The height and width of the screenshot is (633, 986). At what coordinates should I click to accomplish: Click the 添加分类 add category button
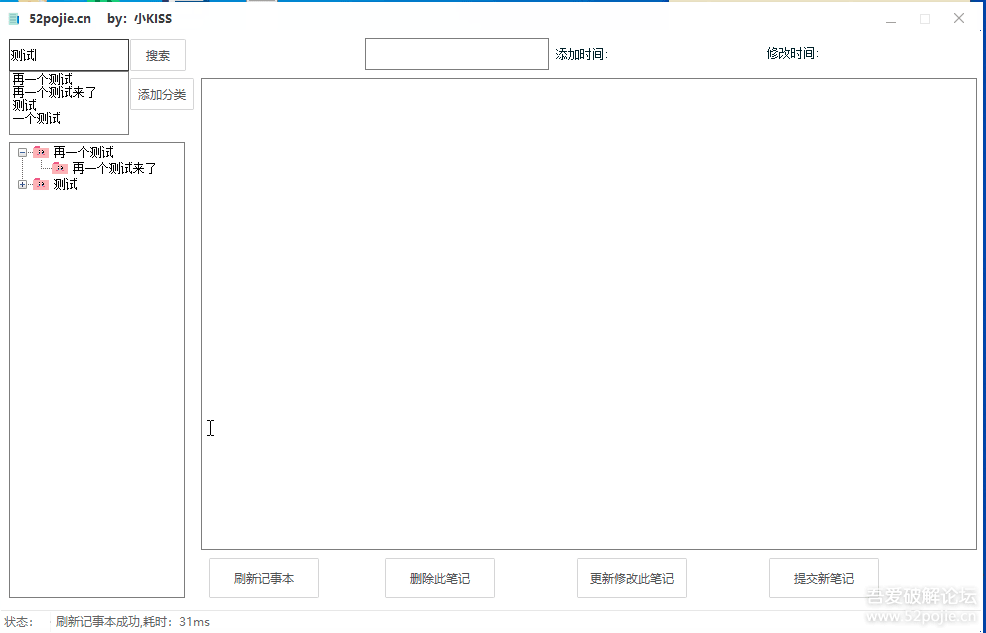click(162, 94)
